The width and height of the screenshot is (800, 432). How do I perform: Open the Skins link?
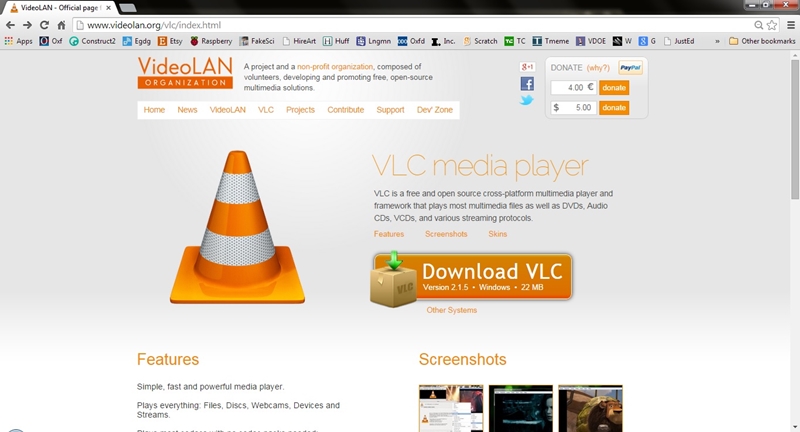point(497,234)
